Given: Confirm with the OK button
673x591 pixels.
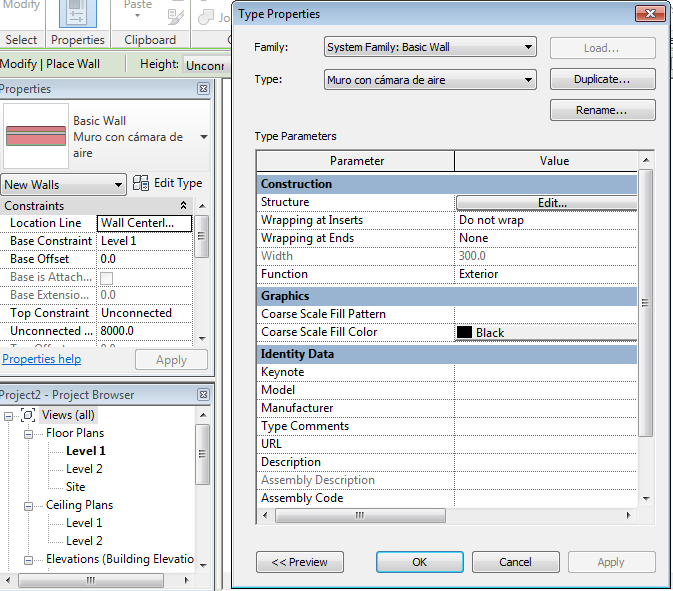Looking at the screenshot, I should click(420, 562).
